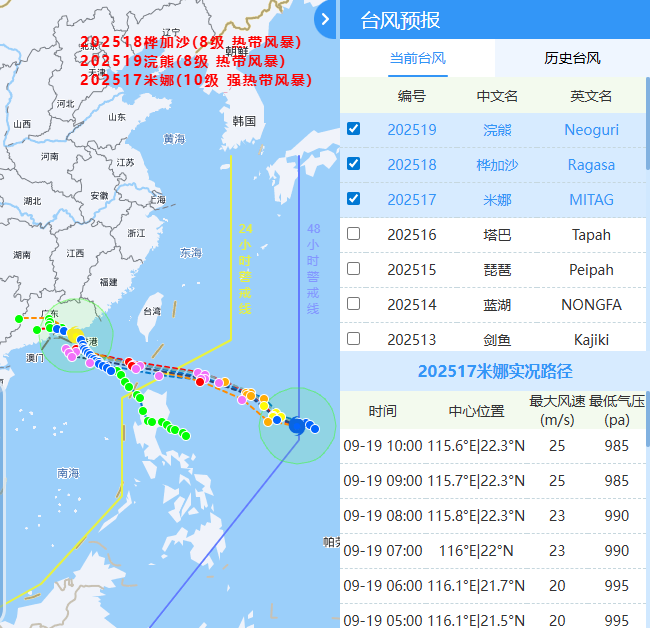Enable typhoon 202515 琵琶 checkbox

click(x=353, y=268)
